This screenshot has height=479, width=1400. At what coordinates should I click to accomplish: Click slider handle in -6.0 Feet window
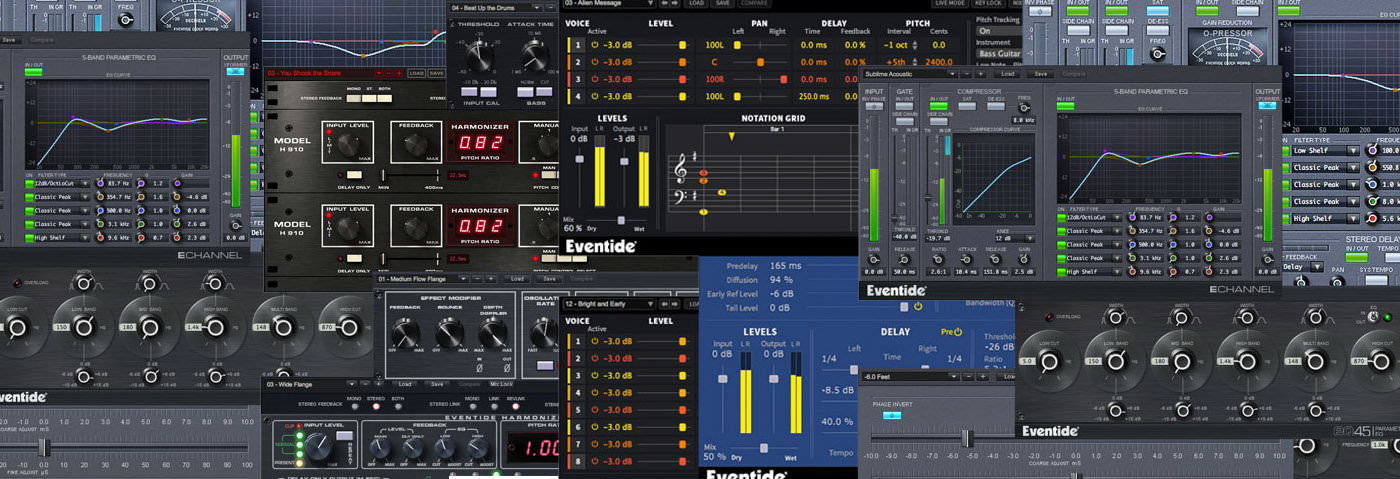[x=966, y=438]
